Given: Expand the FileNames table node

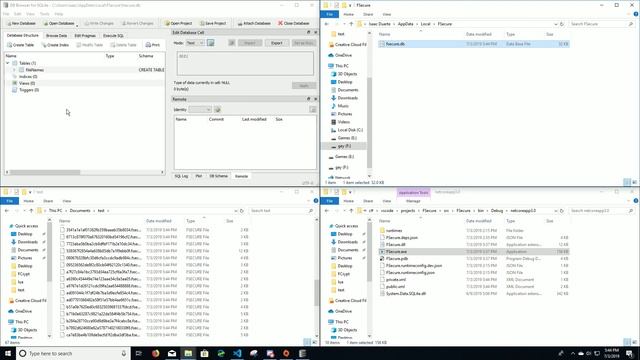Looking at the screenshot, I should (x=14, y=70).
